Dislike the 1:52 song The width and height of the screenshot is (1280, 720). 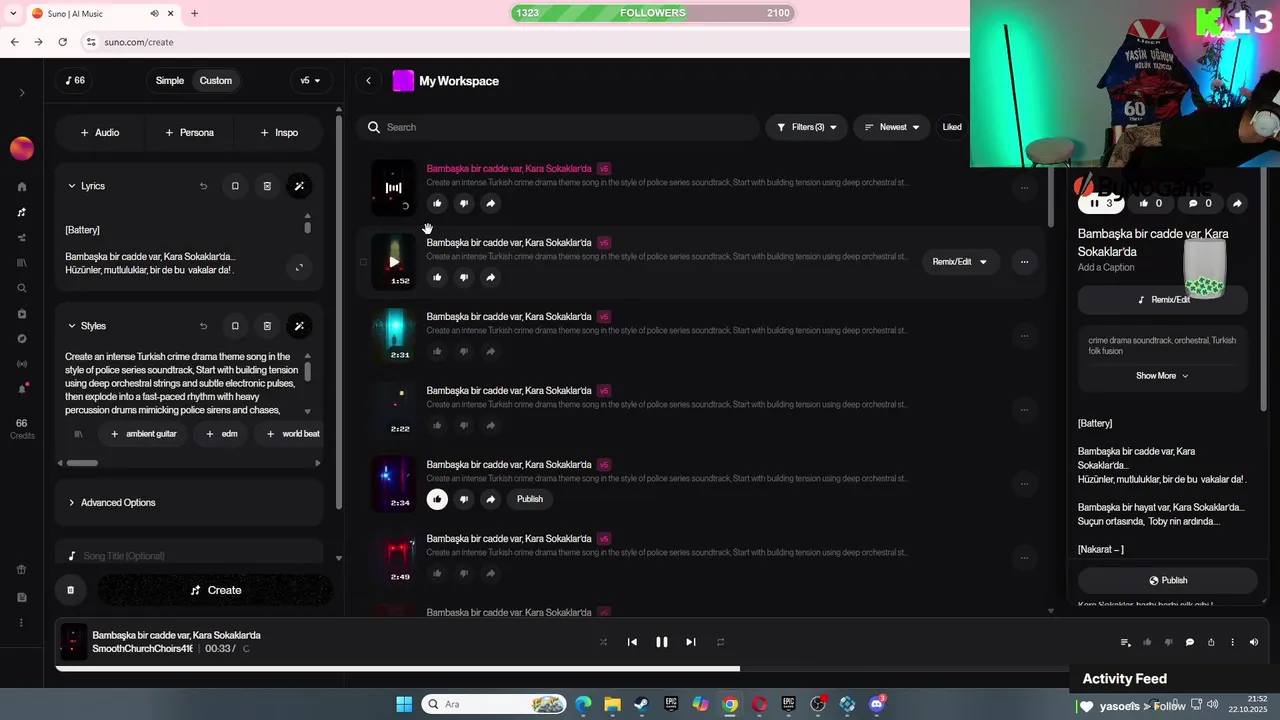tap(463, 277)
